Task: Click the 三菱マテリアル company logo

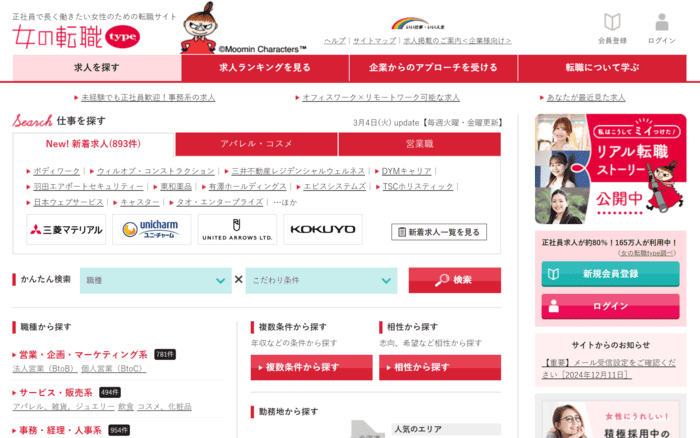Action: [66, 229]
